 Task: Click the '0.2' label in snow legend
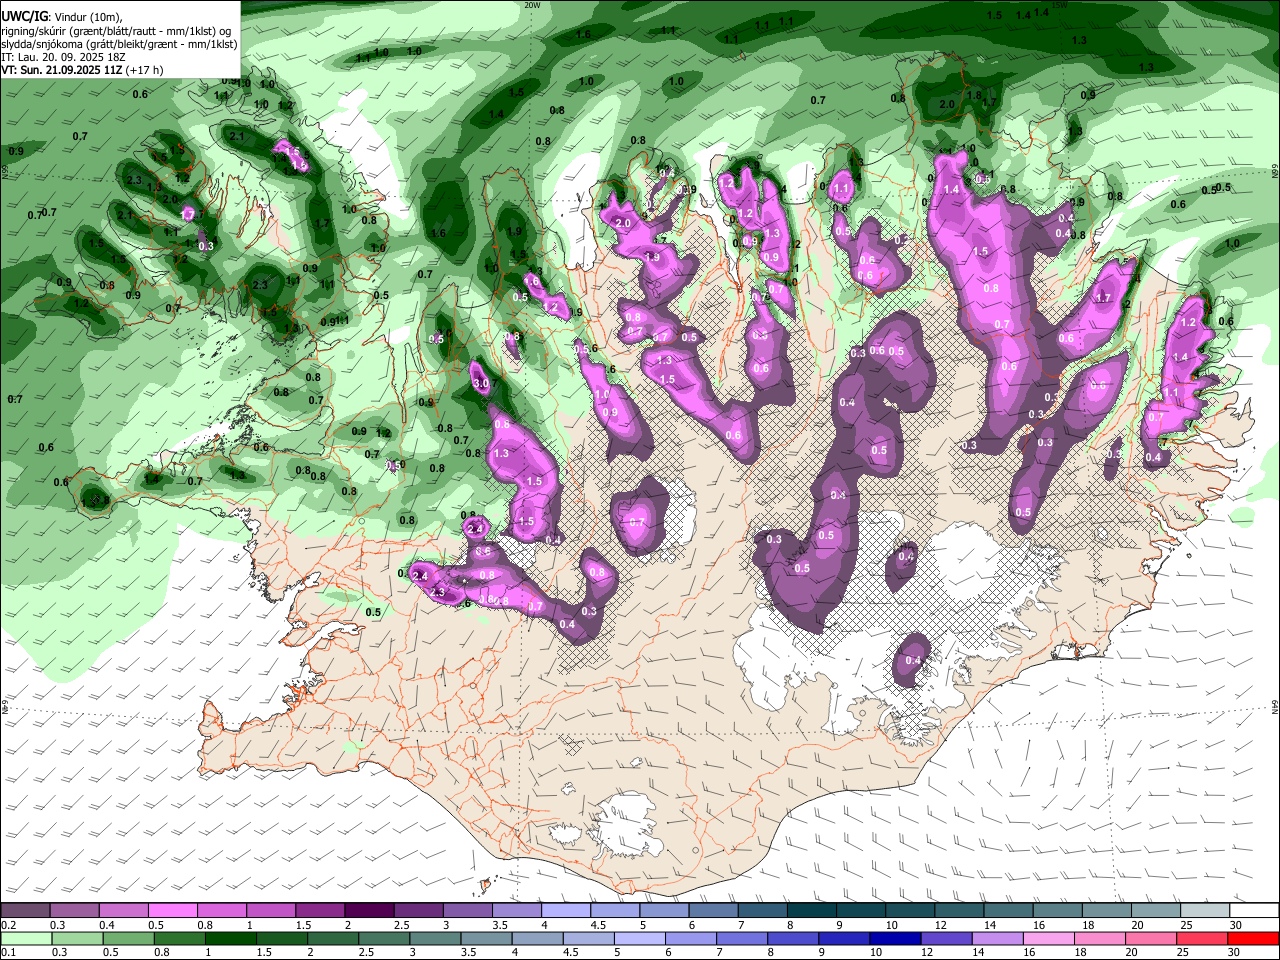tap(7, 926)
